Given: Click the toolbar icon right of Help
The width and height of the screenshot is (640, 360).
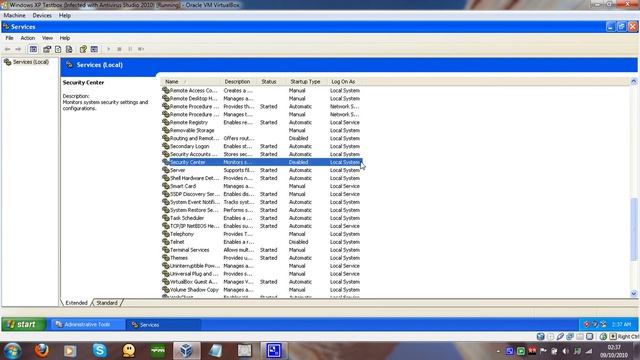Looking at the screenshot, I should (x=94, y=49).
